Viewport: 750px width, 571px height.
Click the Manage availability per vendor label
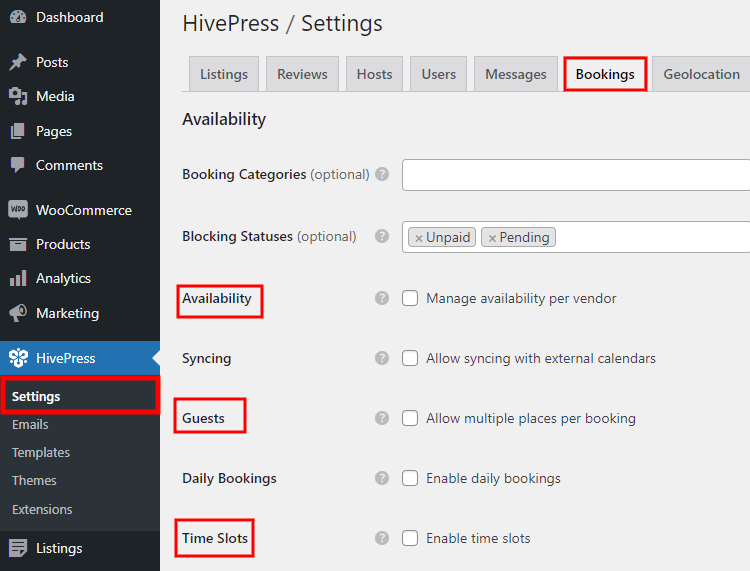pos(521,298)
